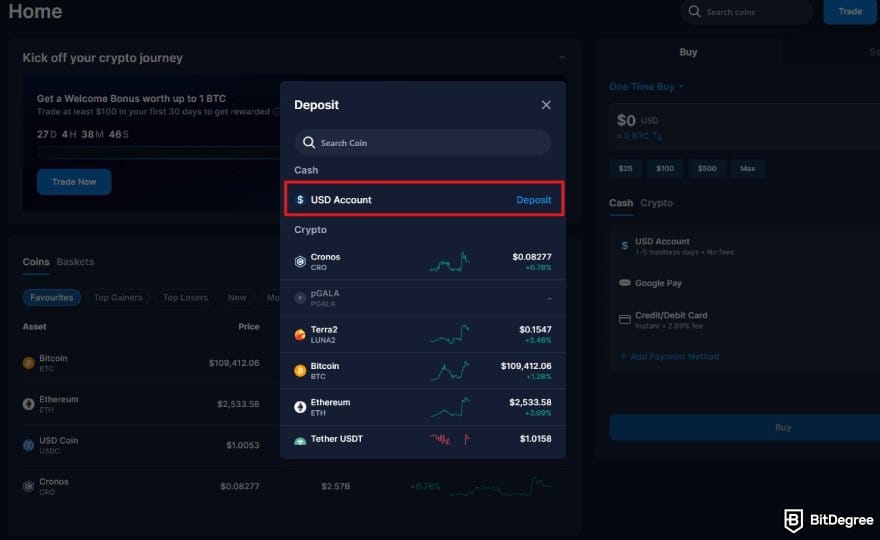This screenshot has height=540, width=880.
Task: Click the $0 USD amount field
Action: click(x=744, y=127)
